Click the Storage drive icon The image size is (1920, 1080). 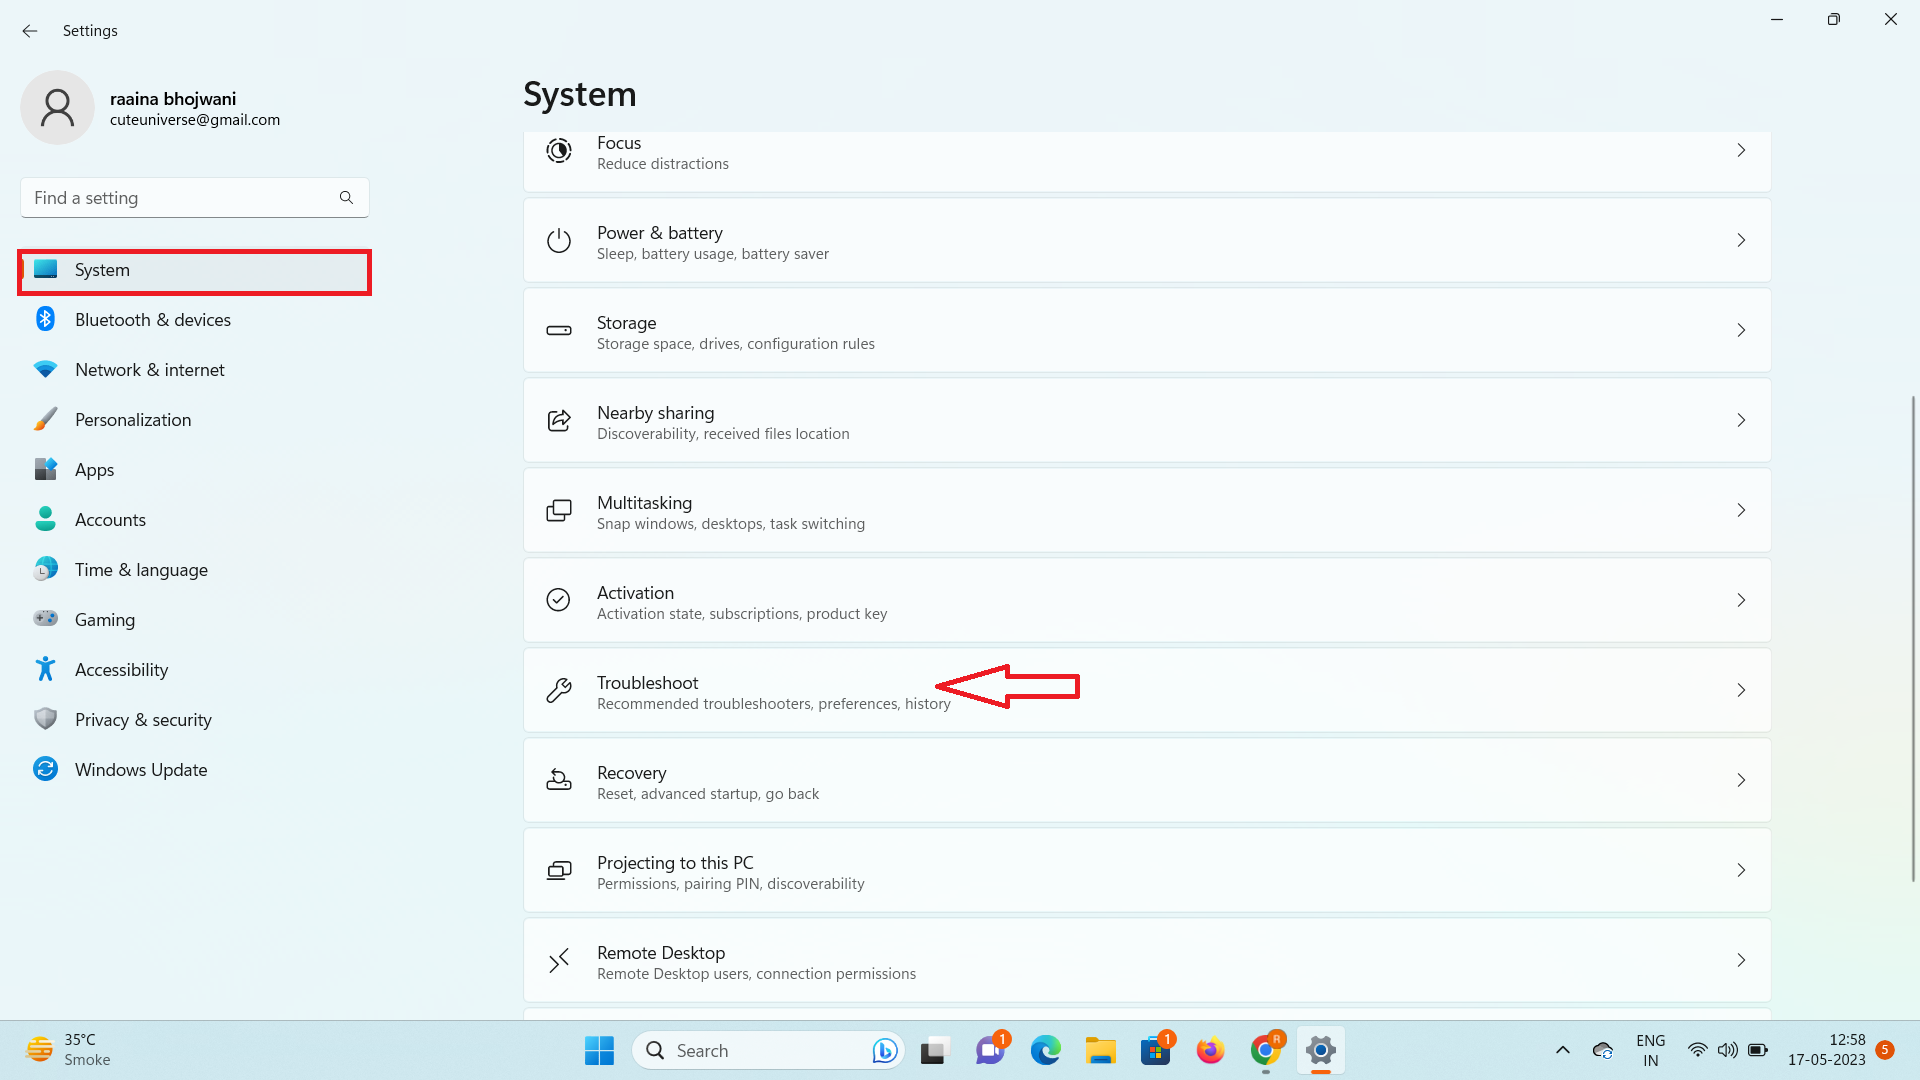click(558, 331)
